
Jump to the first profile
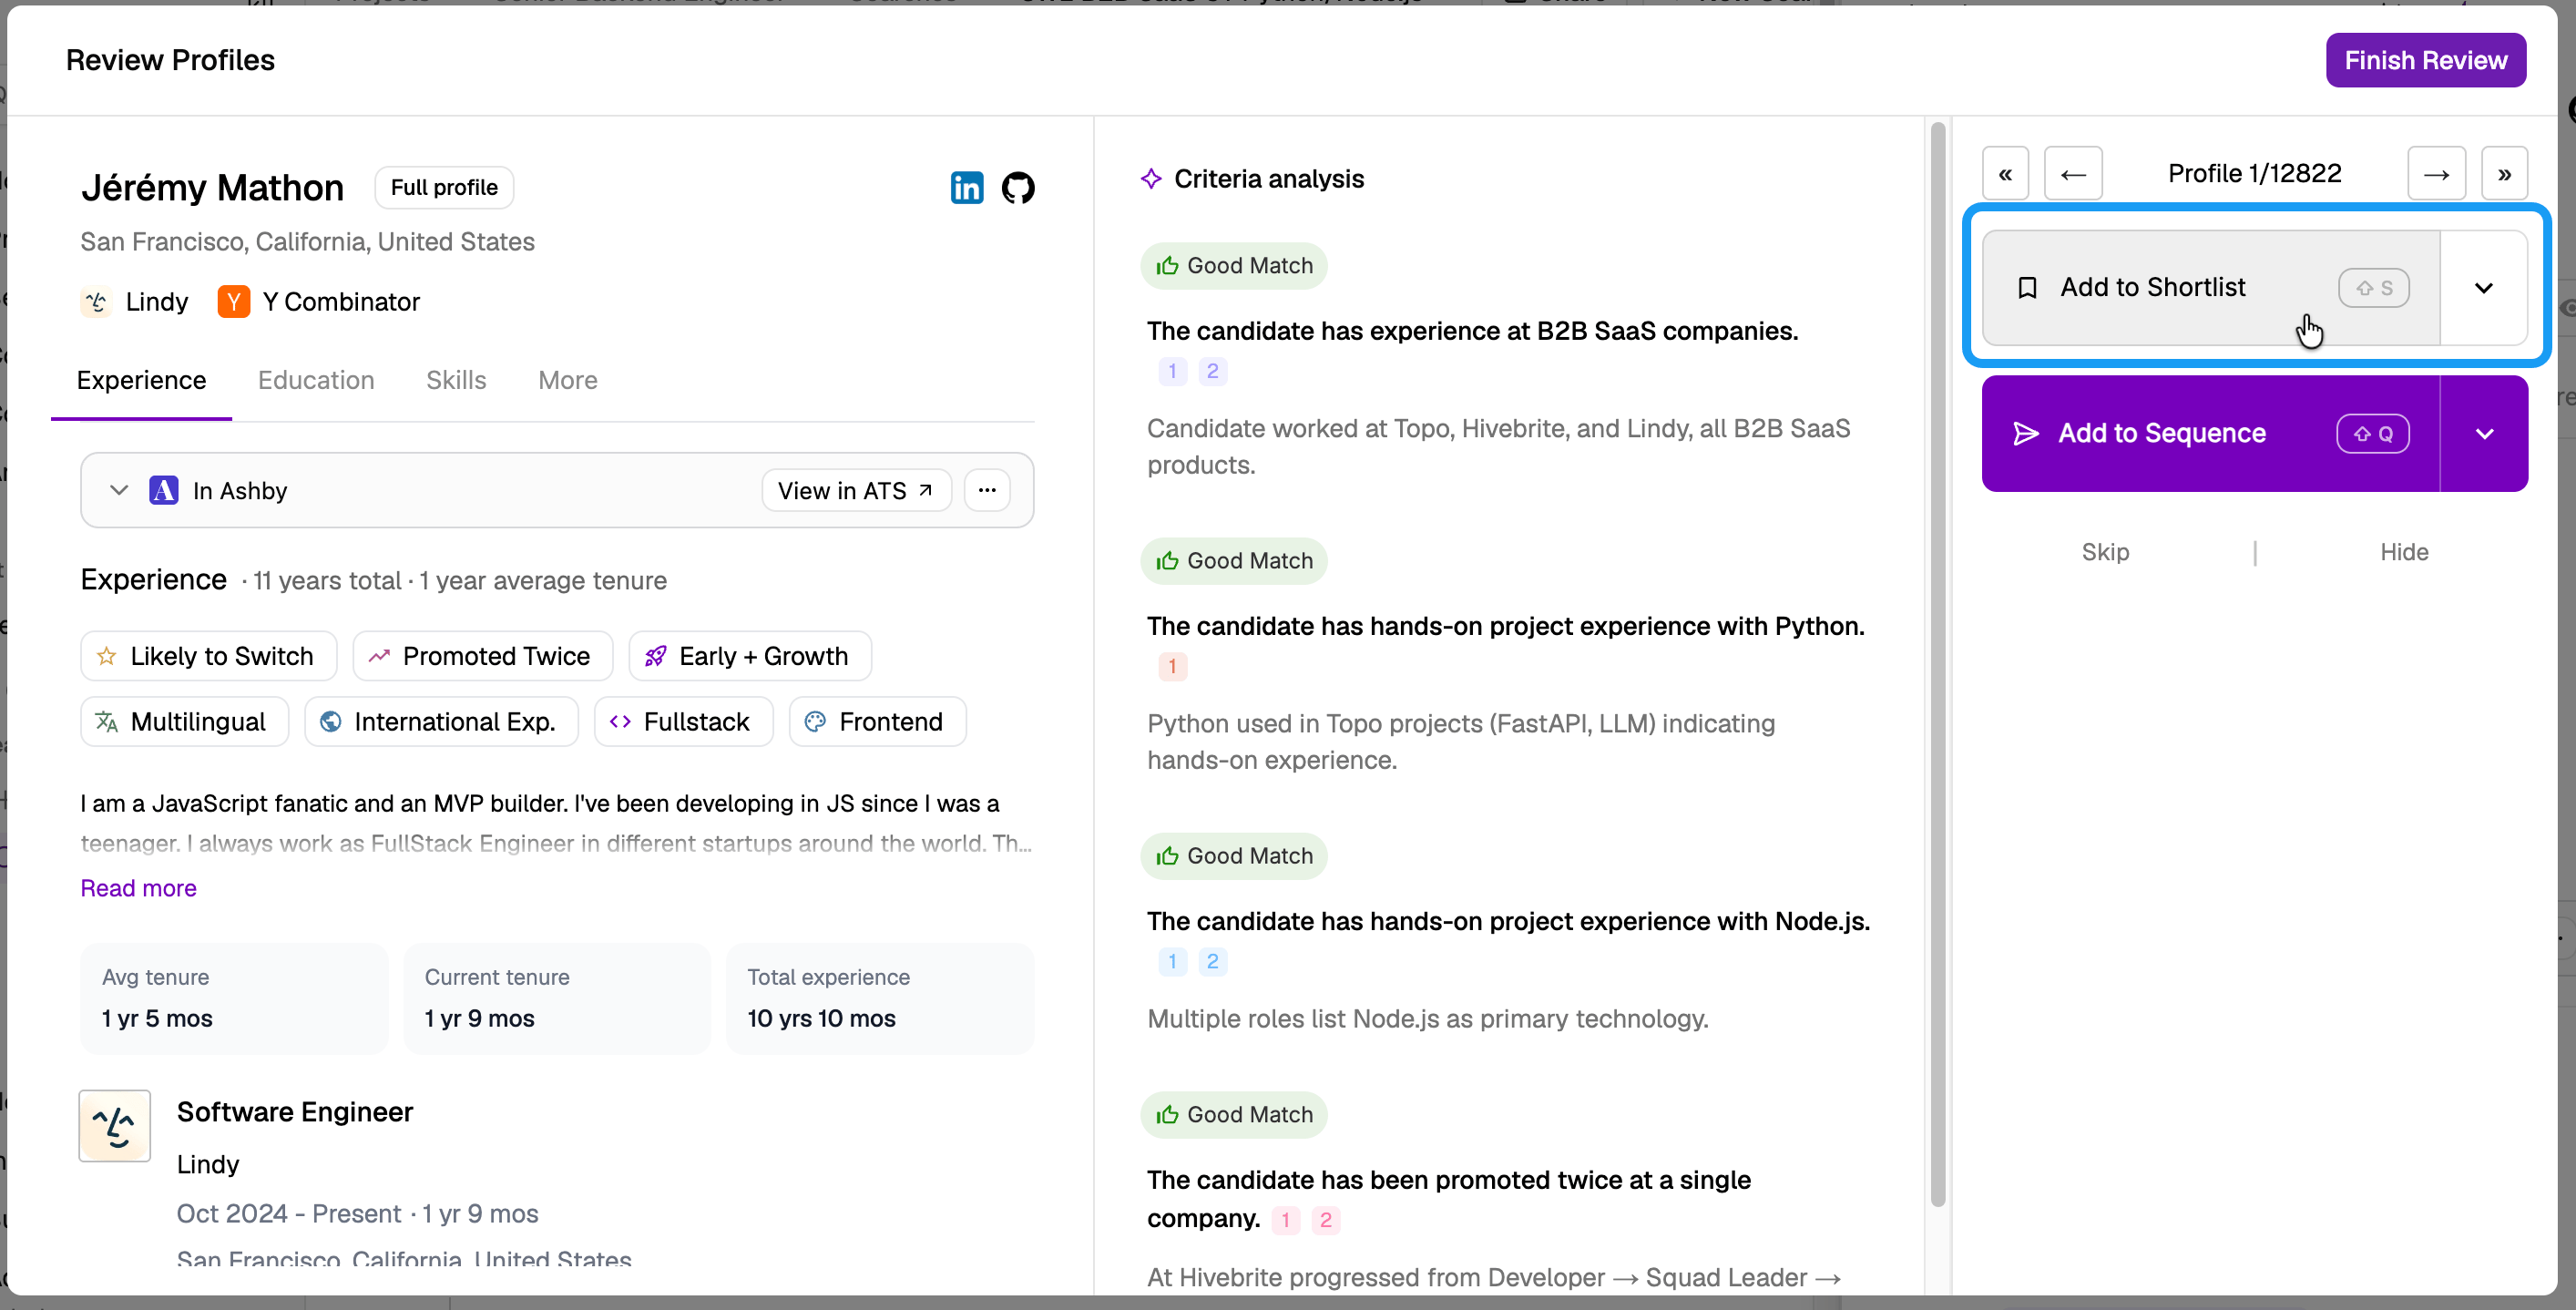[2005, 174]
